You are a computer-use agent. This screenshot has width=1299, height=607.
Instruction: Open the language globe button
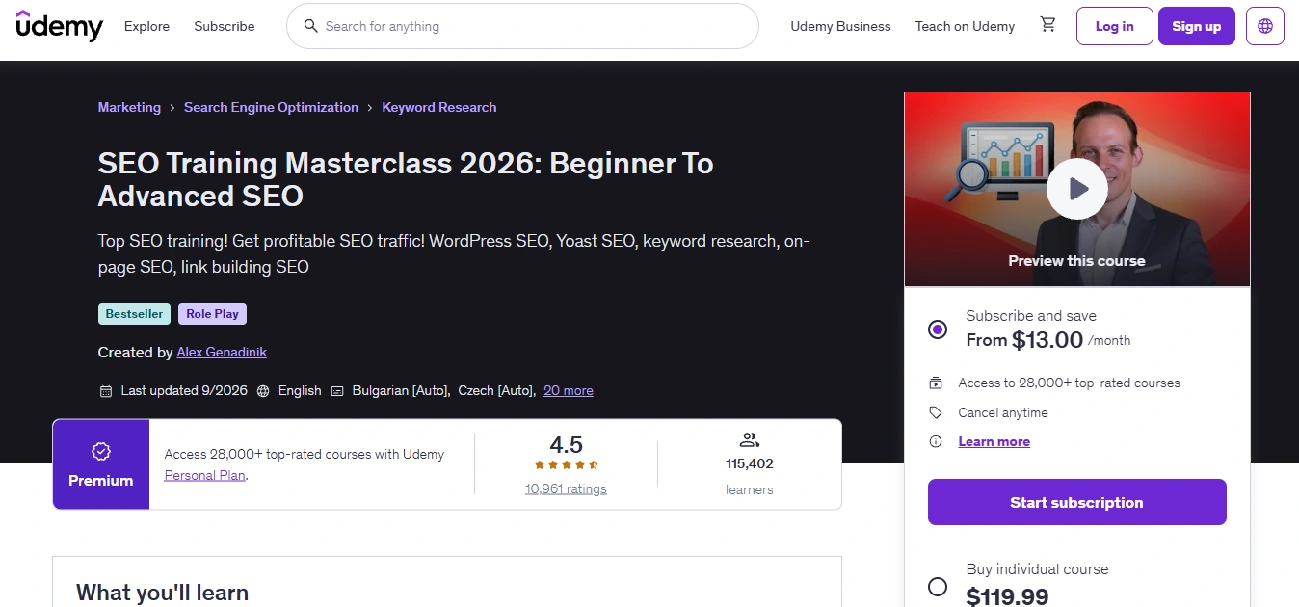[x=1266, y=26]
